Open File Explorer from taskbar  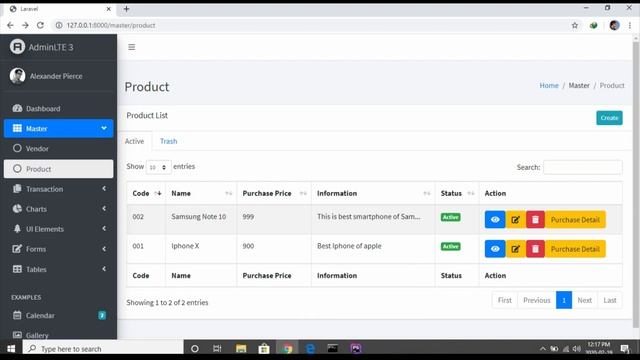pyautogui.click(x=241, y=349)
